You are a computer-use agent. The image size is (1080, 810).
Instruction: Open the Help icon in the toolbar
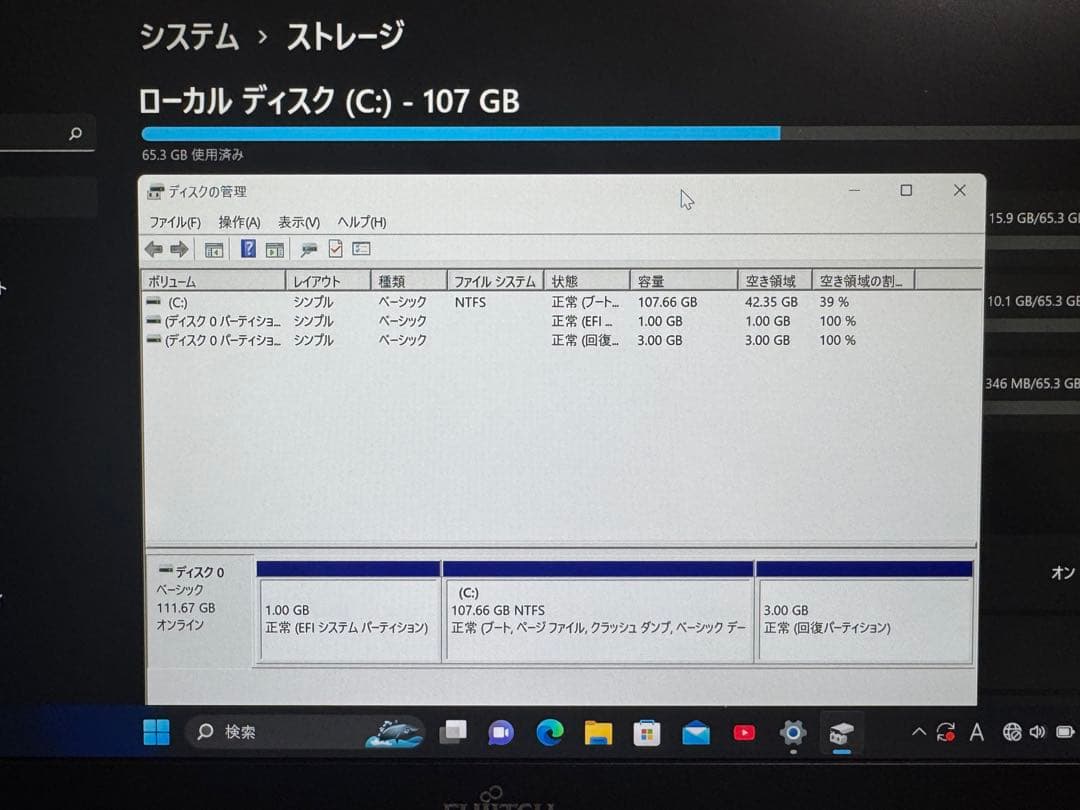click(x=250, y=249)
